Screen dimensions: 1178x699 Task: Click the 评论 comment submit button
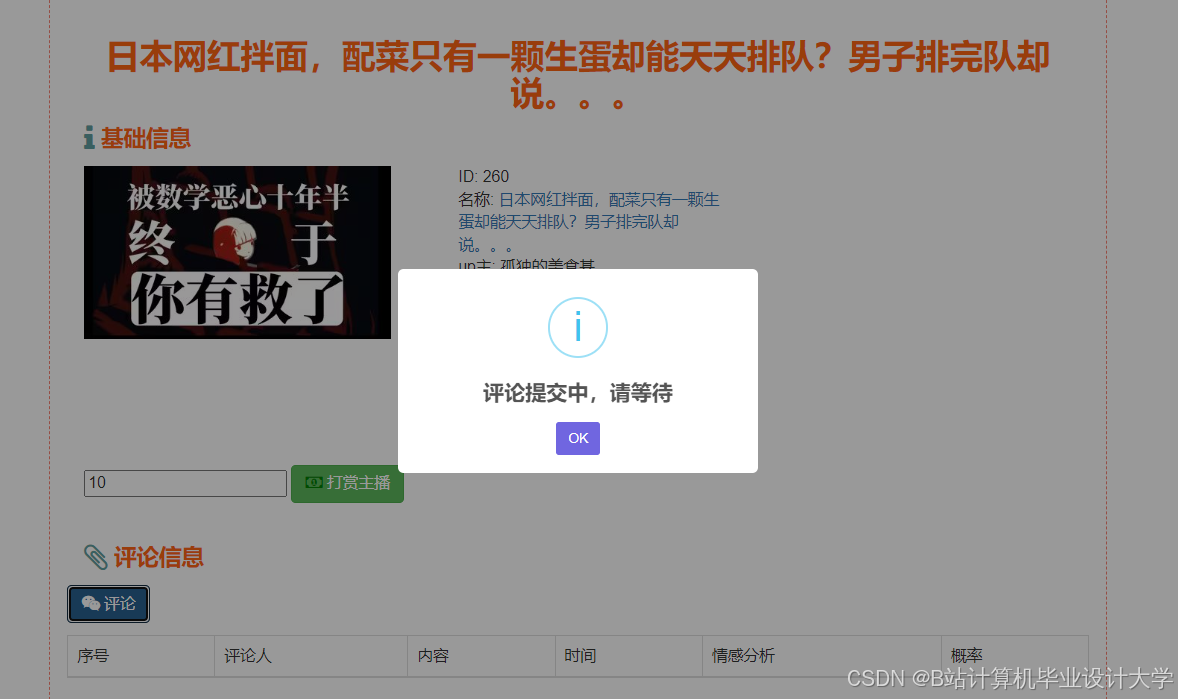tap(108, 604)
